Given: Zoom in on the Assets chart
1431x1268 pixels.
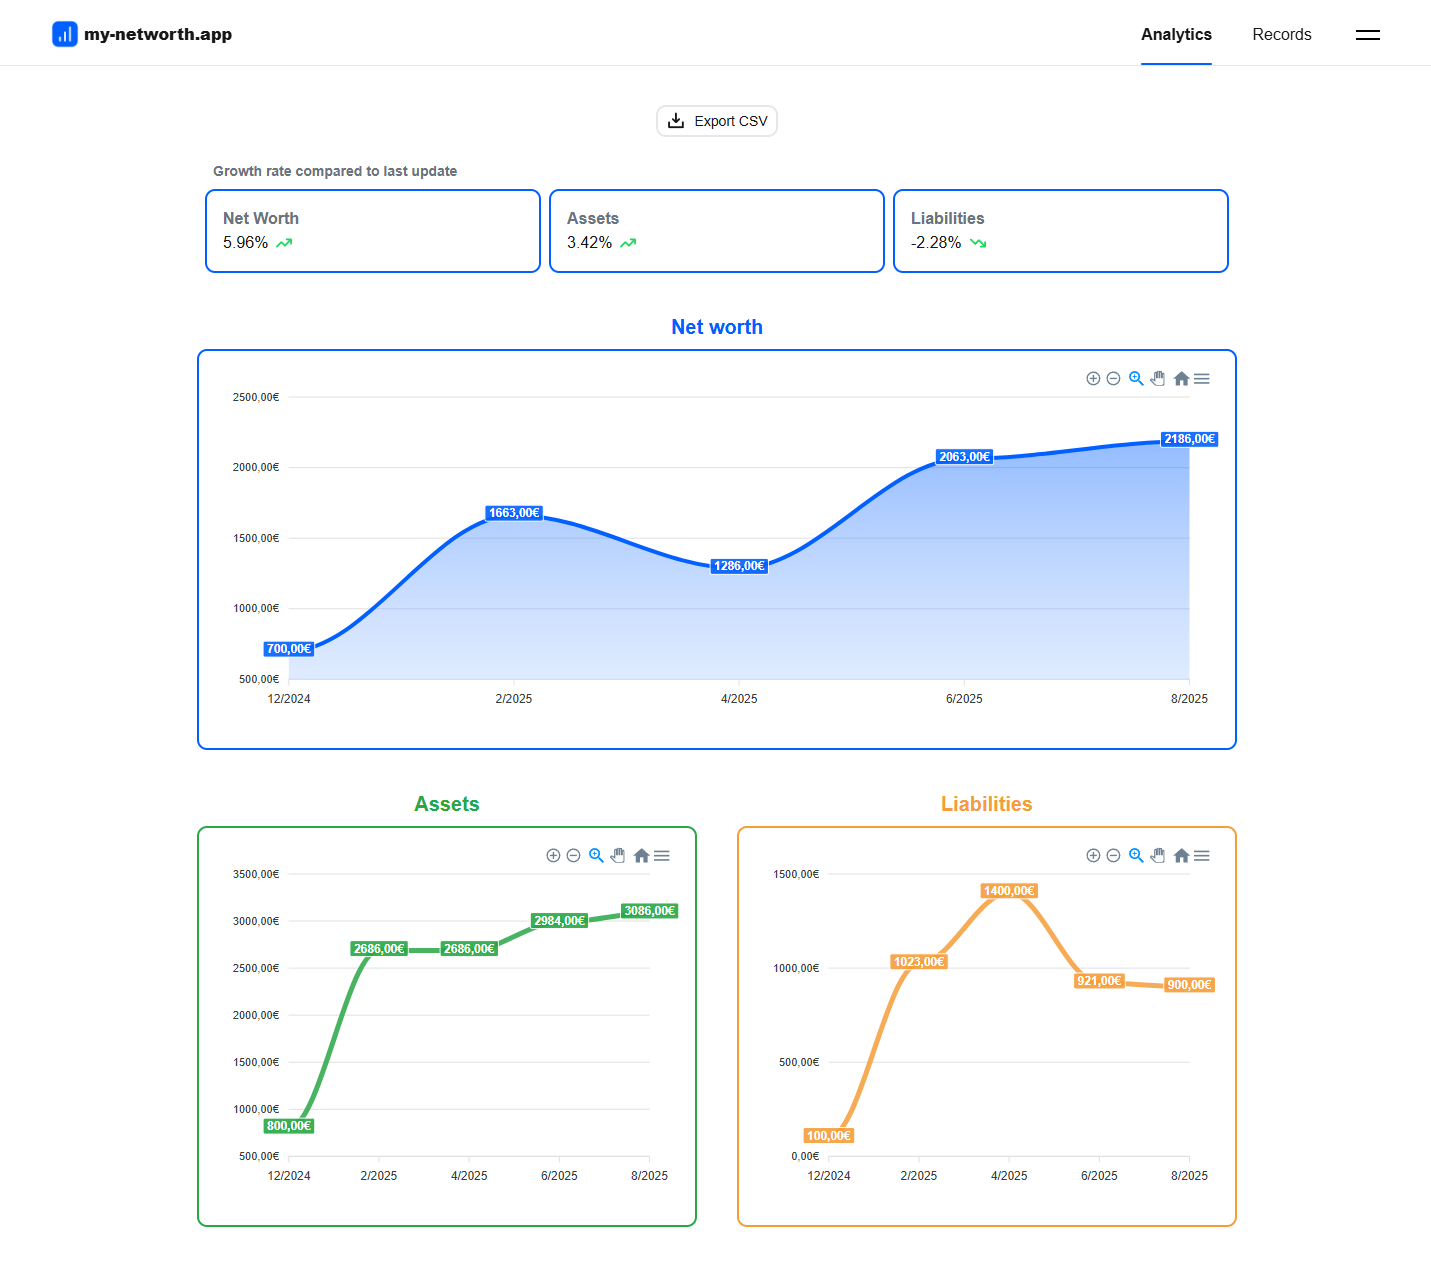Looking at the screenshot, I should tap(553, 856).
